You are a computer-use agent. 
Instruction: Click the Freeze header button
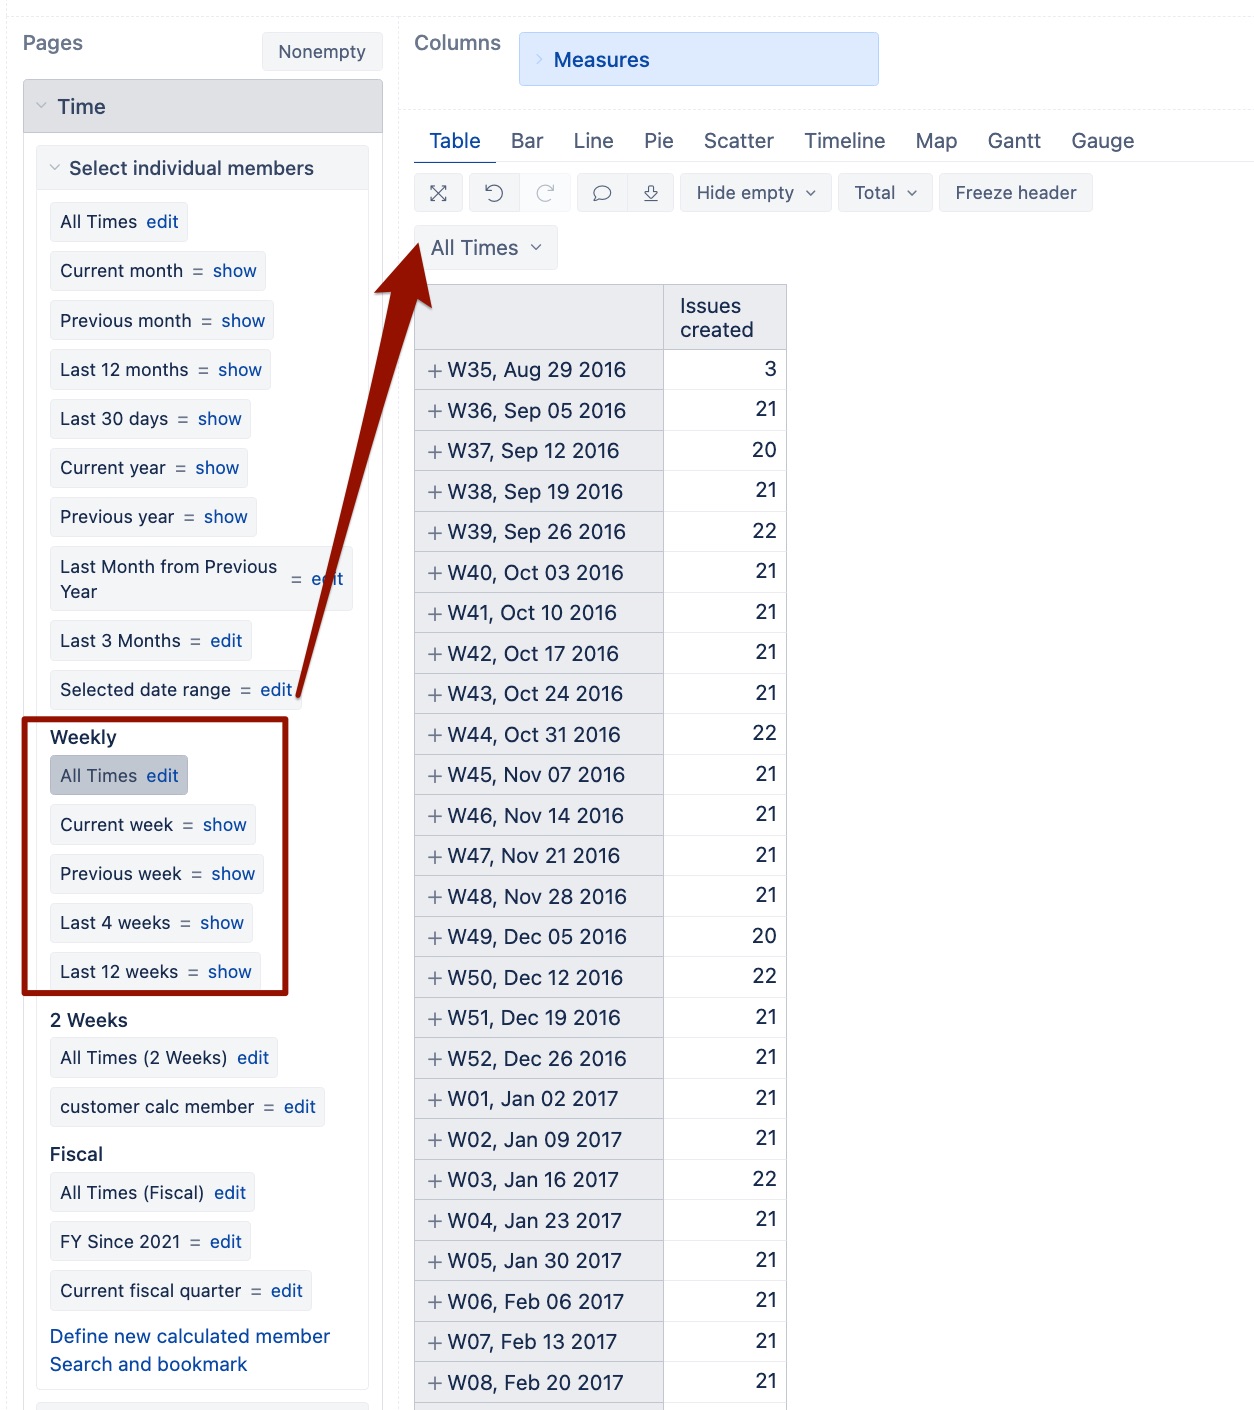pos(1016,193)
